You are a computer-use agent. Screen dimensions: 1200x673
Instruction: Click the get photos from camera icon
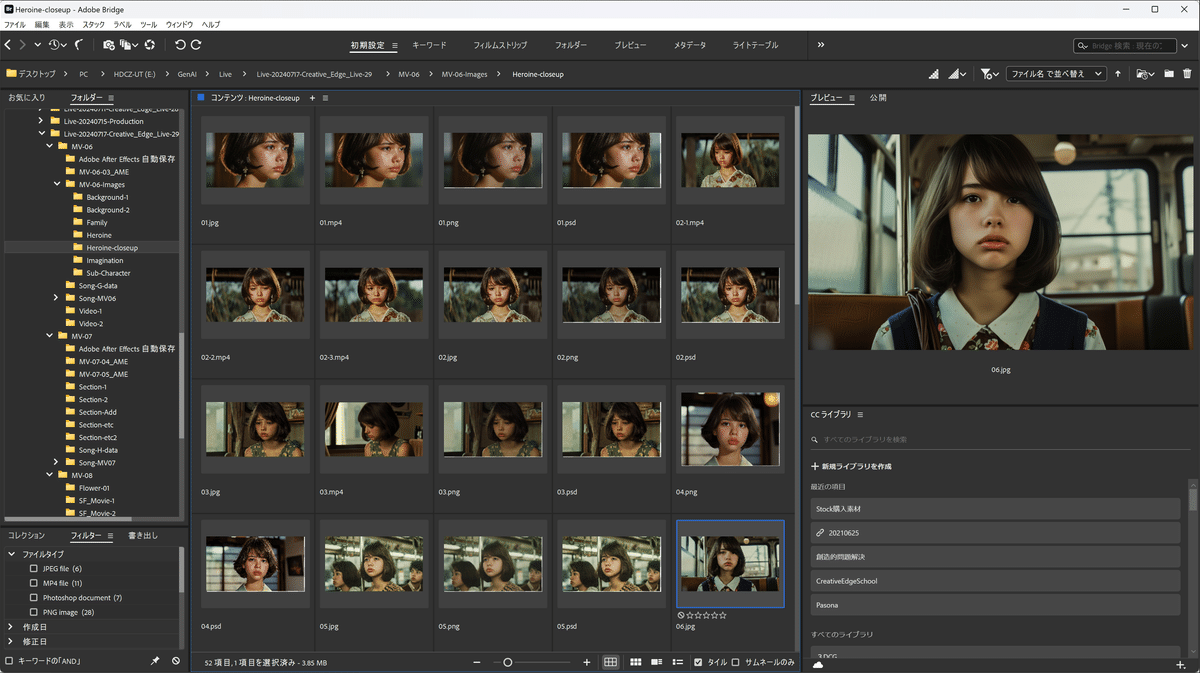108,45
